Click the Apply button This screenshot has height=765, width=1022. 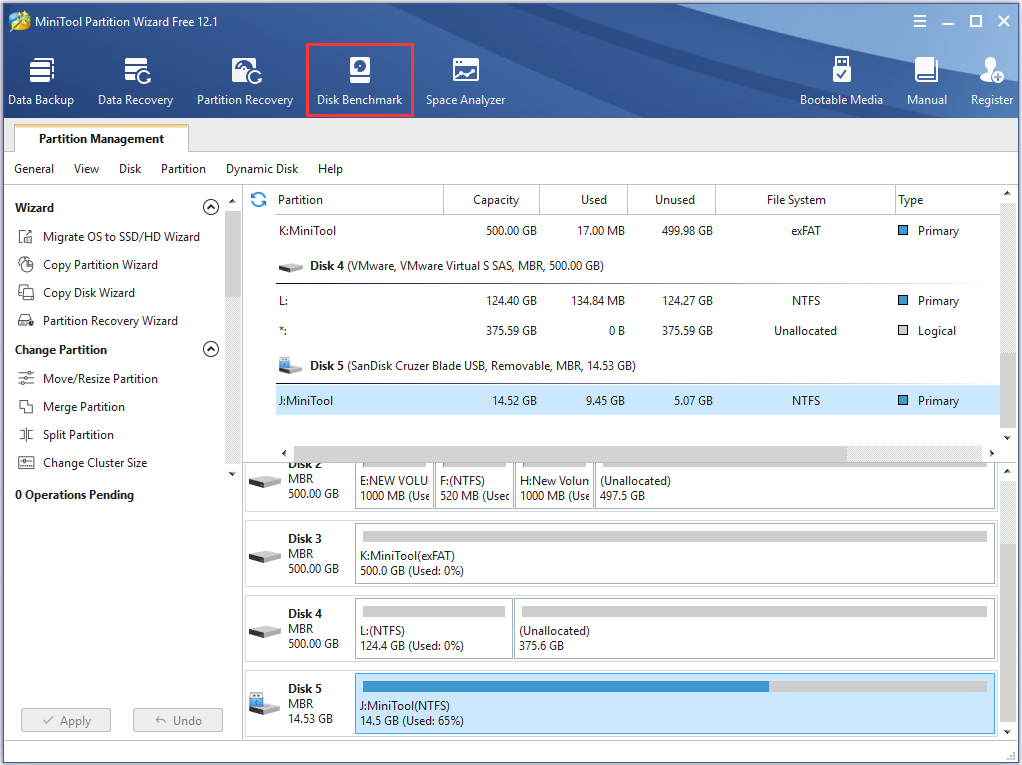66,720
